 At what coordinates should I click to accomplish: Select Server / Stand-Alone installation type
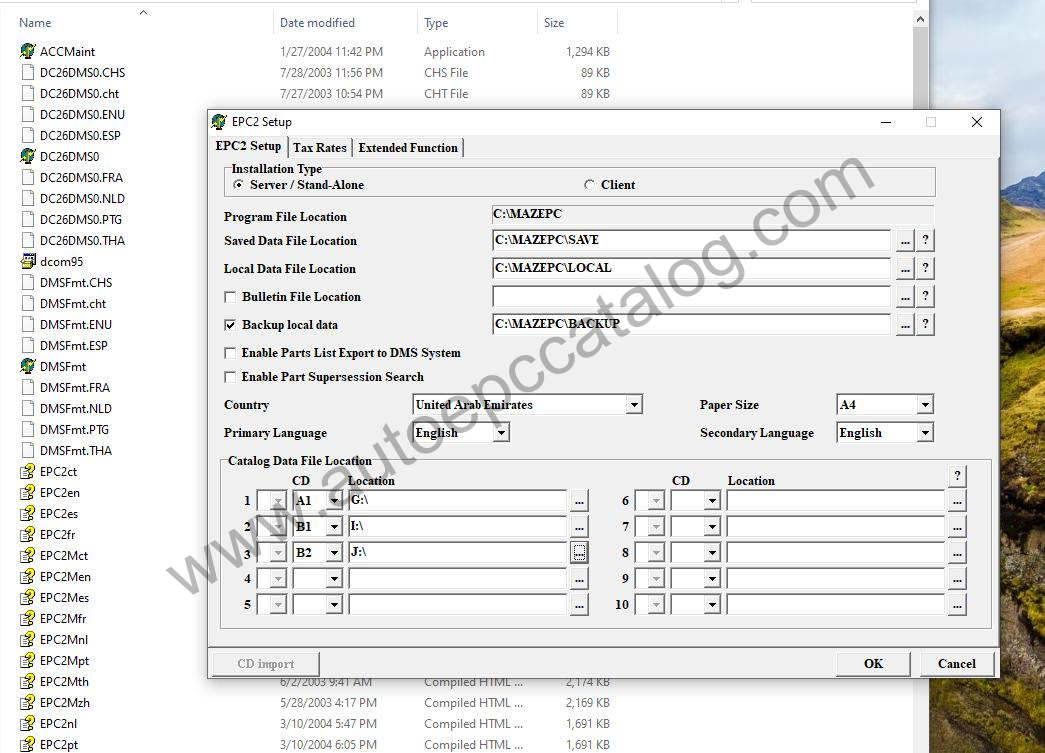tap(238, 185)
